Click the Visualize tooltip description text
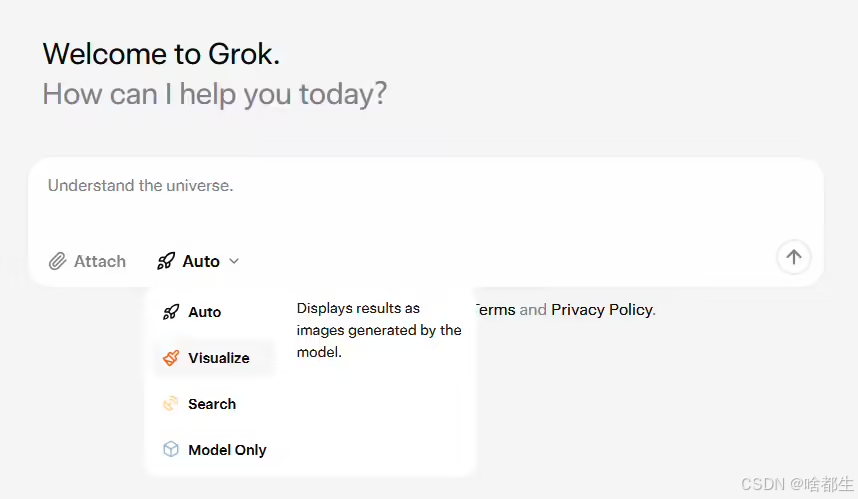Screen dimensions: 858x499 [379, 330]
